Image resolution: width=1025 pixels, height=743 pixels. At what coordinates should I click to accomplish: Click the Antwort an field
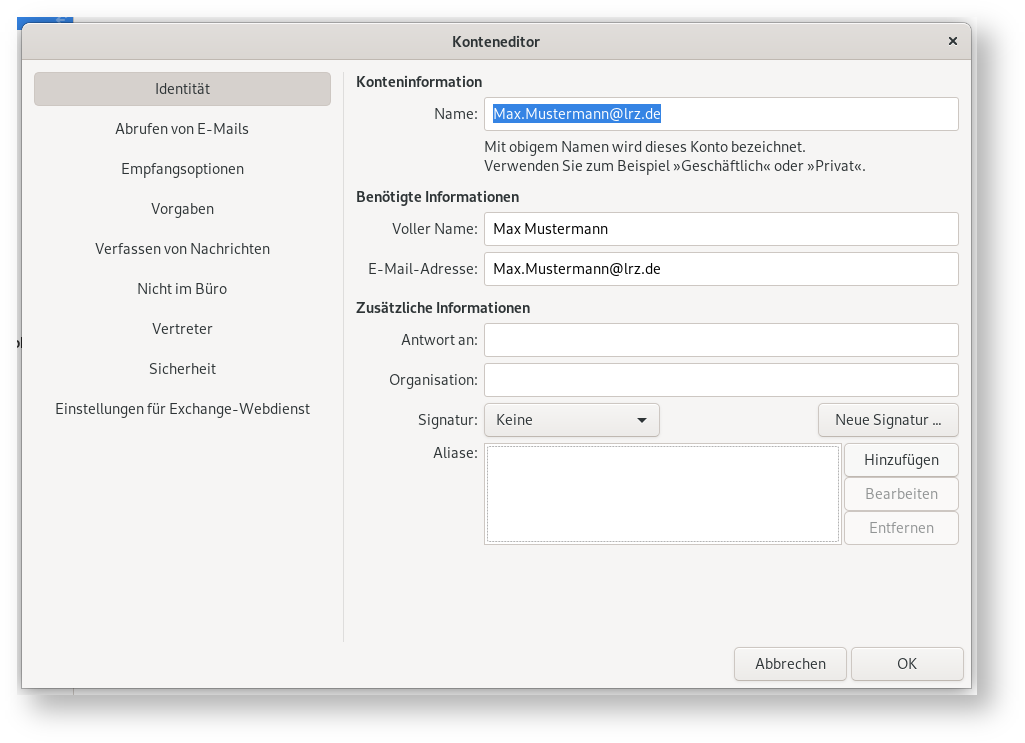coord(720,340)
